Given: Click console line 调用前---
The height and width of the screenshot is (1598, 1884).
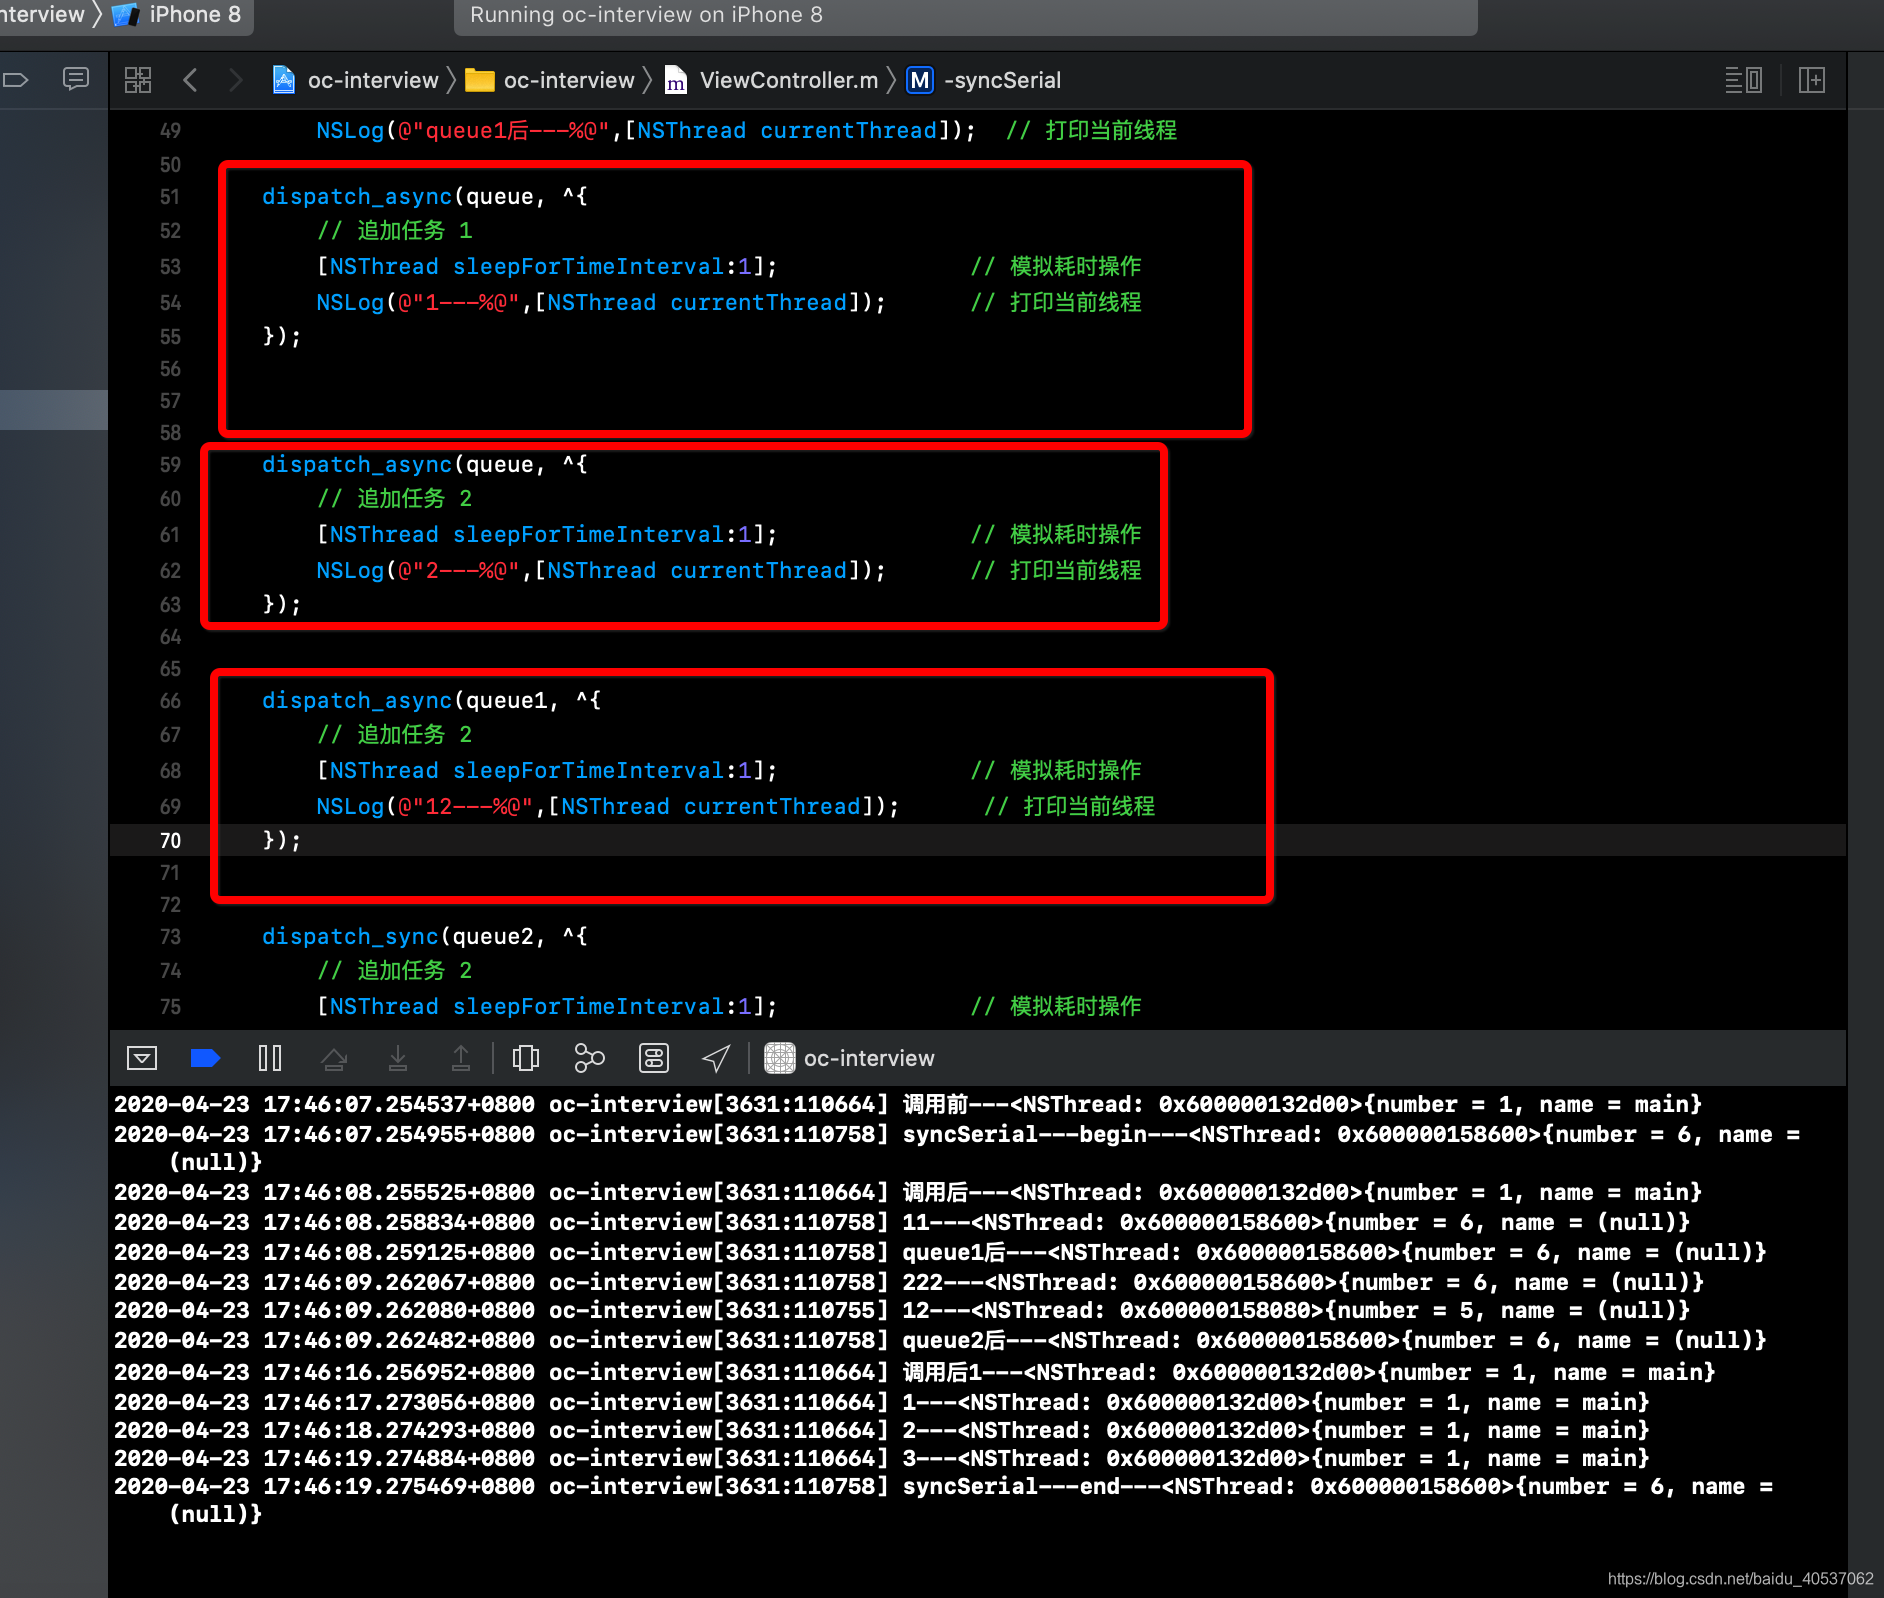Looking at the screenshot, I should [x=908, y=1104].
